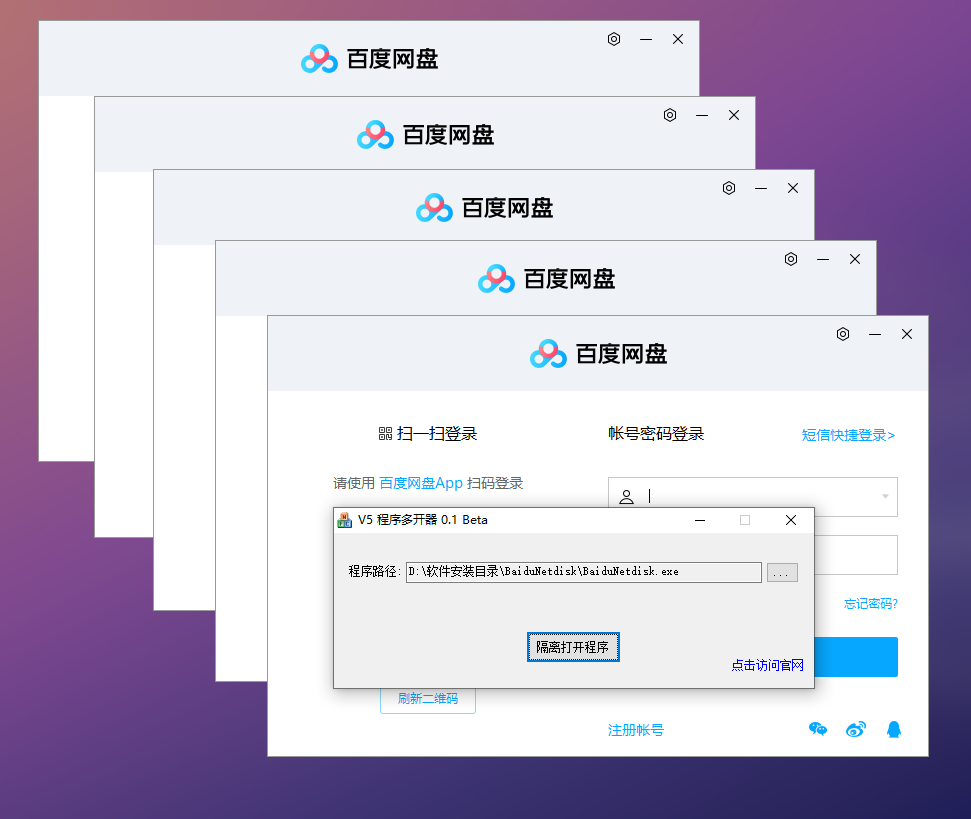Click Baidu Netdisk cloud logo in fourth window
The image size is (971, 819).
496,279
